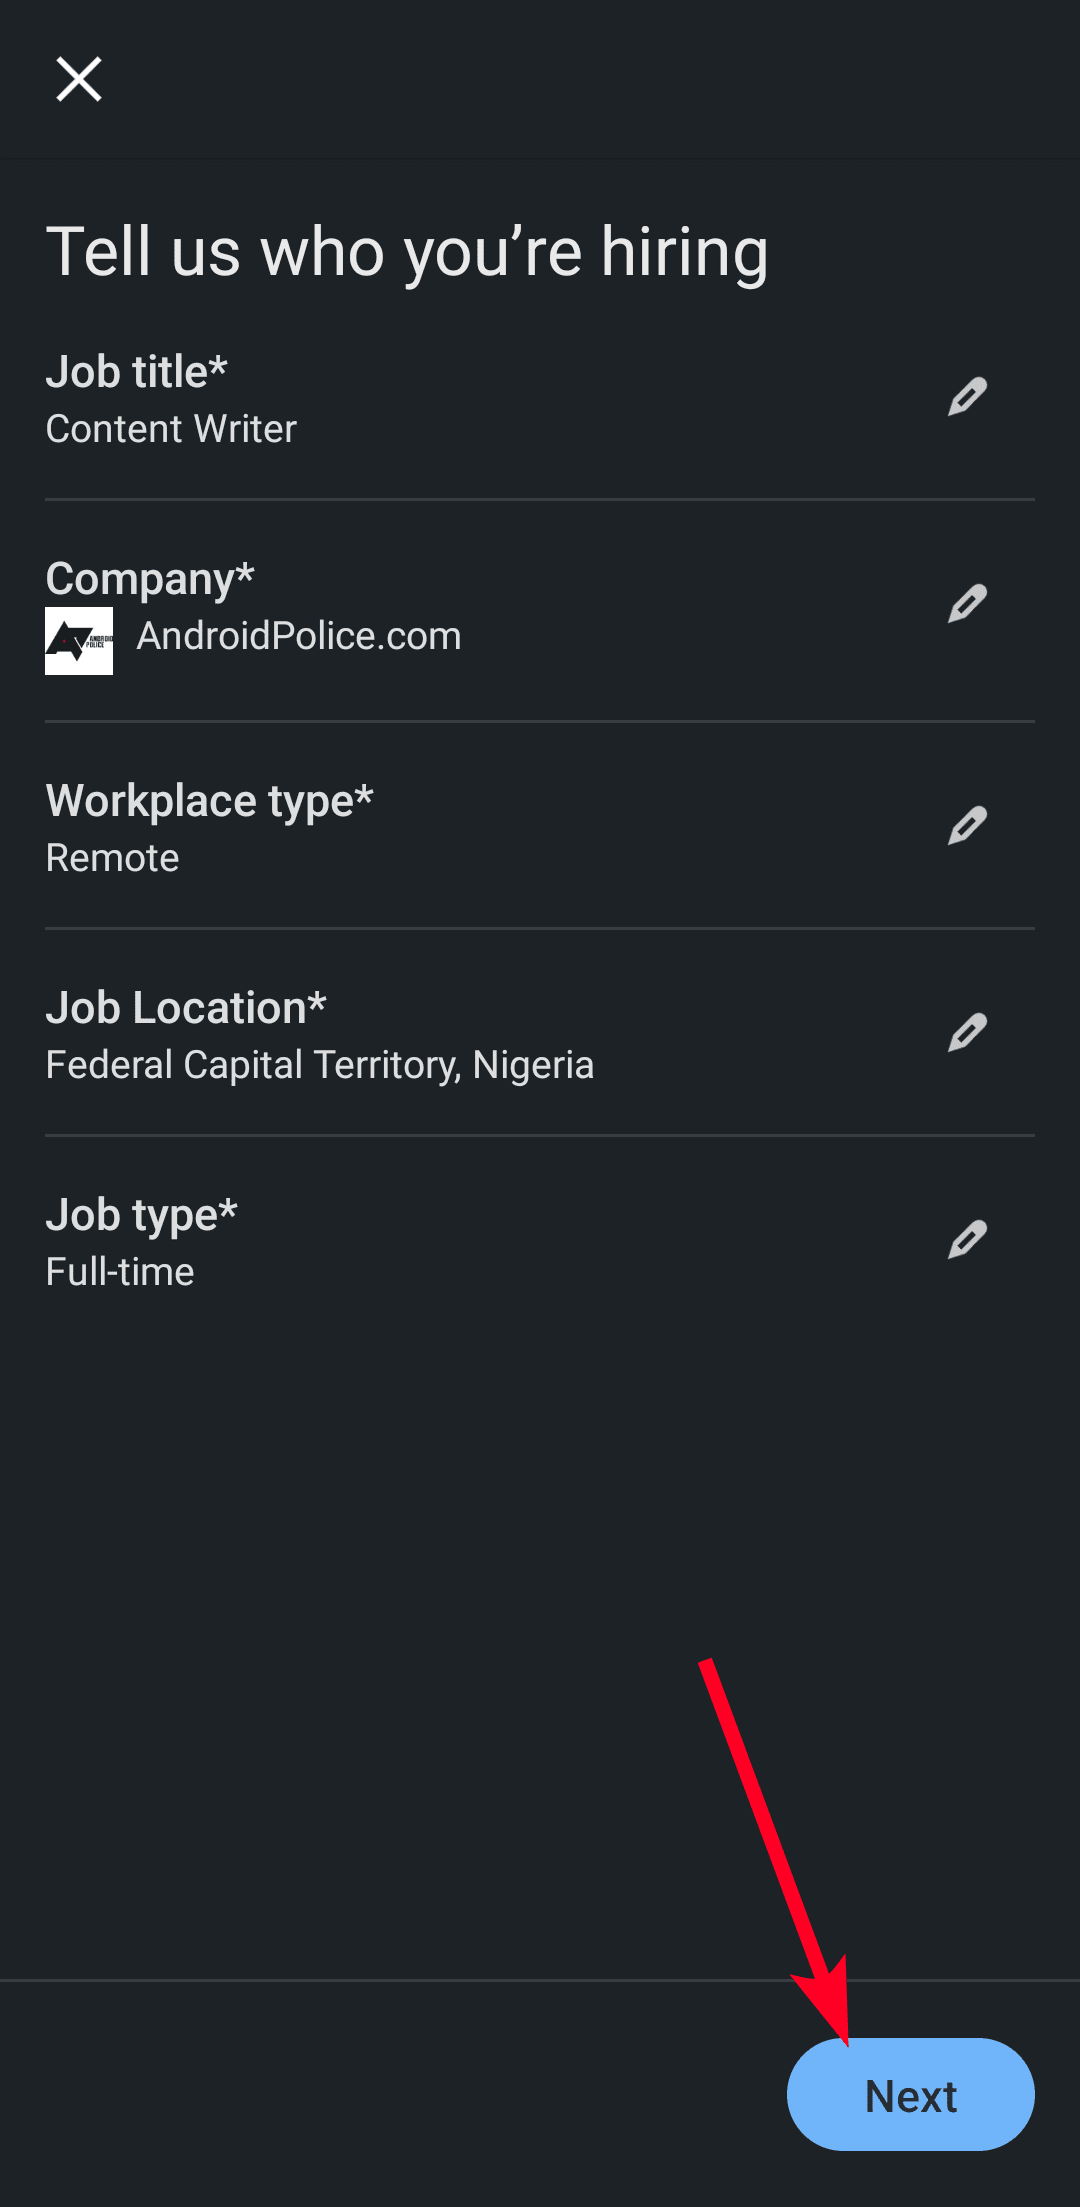This screenshot has width=1080, height=2207.
Task: Tap the Job Location label
Action: (x=186, y=1008)
